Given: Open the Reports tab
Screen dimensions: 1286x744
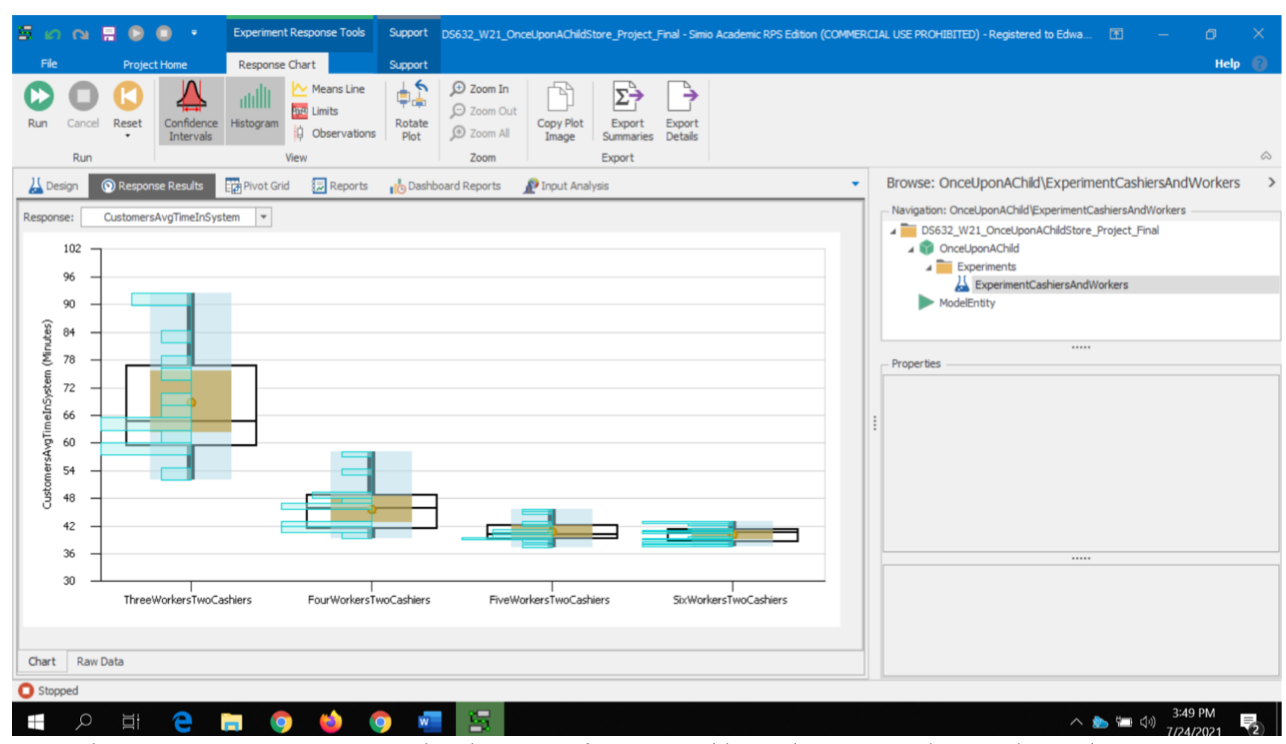Looking at the screenshot, I should [x=340, y=186].
